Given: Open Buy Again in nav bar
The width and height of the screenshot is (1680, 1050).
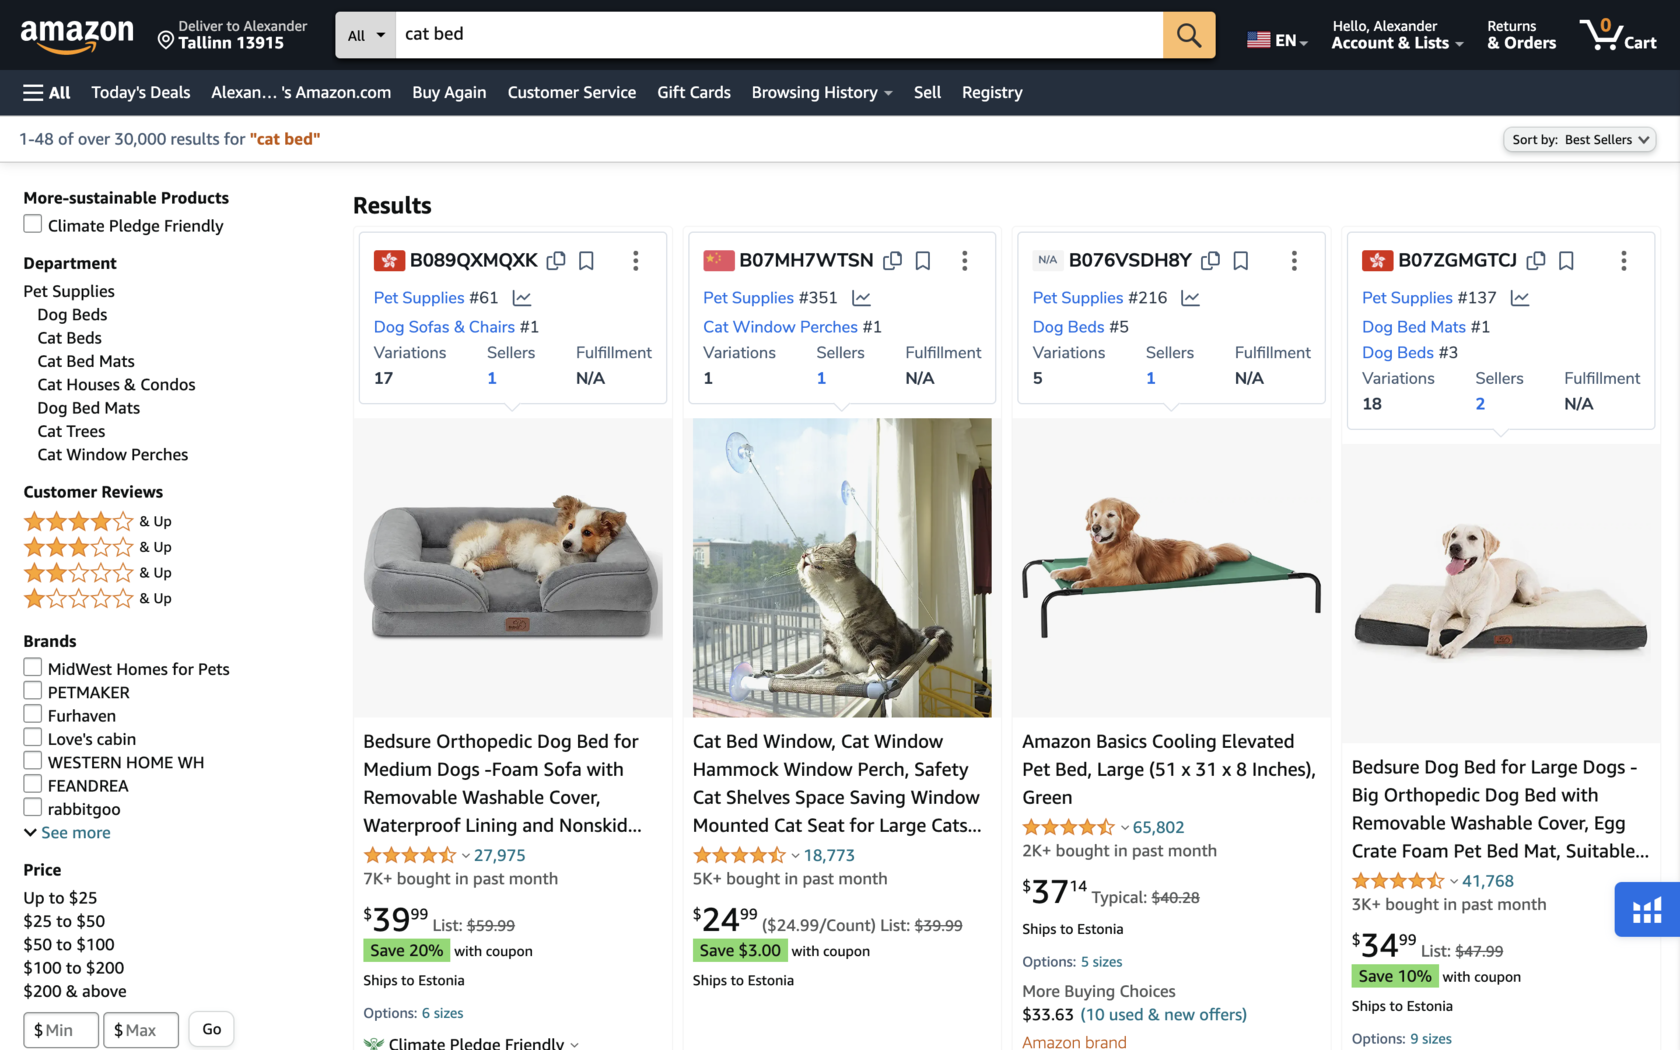Looking at the screenshot, I should [449, 93].
